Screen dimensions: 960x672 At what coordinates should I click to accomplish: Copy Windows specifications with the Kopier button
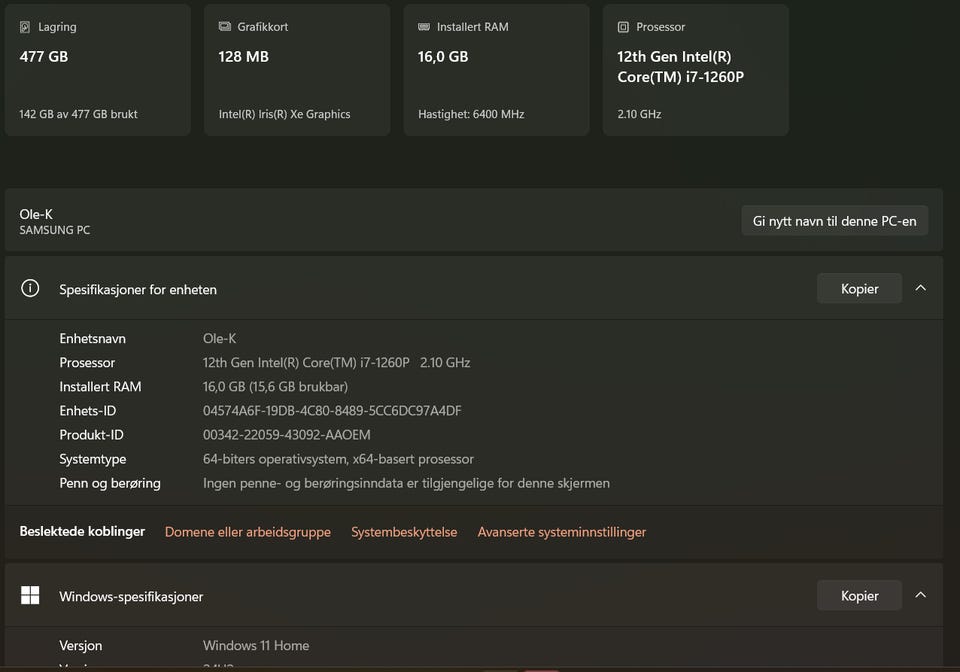pos(860,595)
